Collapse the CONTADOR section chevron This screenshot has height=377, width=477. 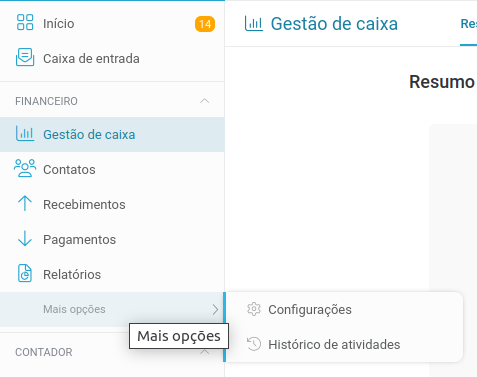click(x=205, y=352)
